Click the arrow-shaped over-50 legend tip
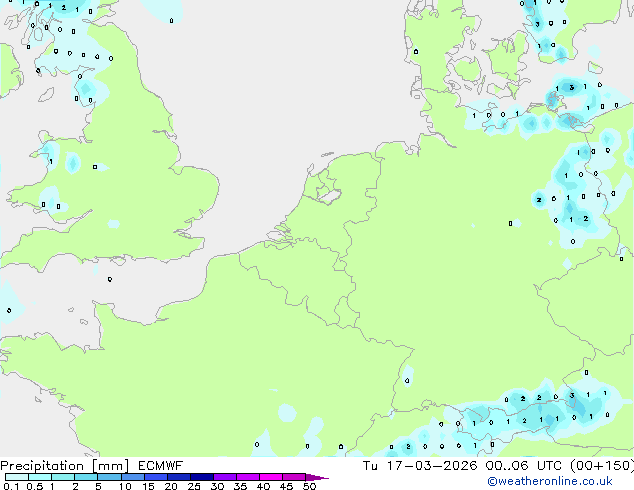 (317, 477)
